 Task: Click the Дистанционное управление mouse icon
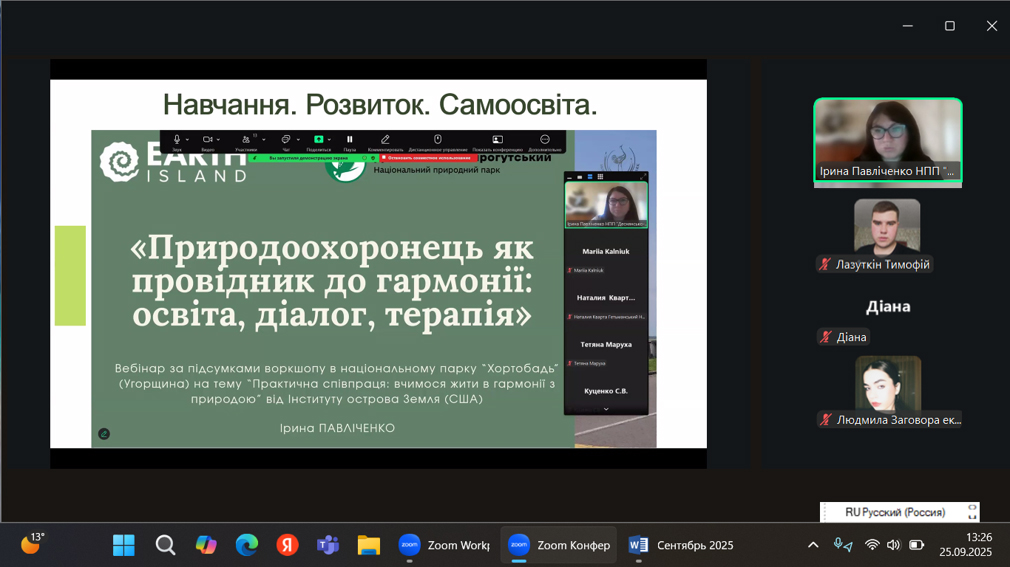click(x=437, y=141)
